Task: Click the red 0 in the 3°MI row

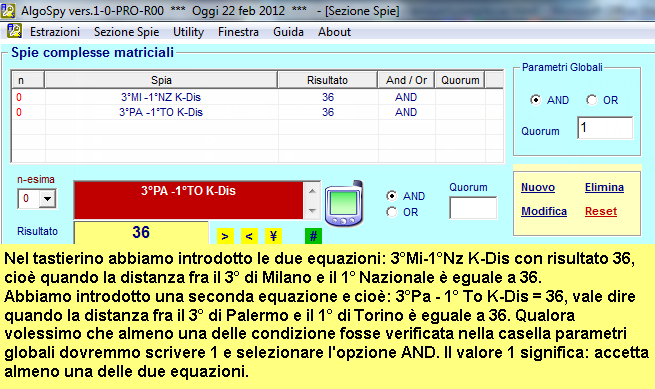Action: pos(19,97)
